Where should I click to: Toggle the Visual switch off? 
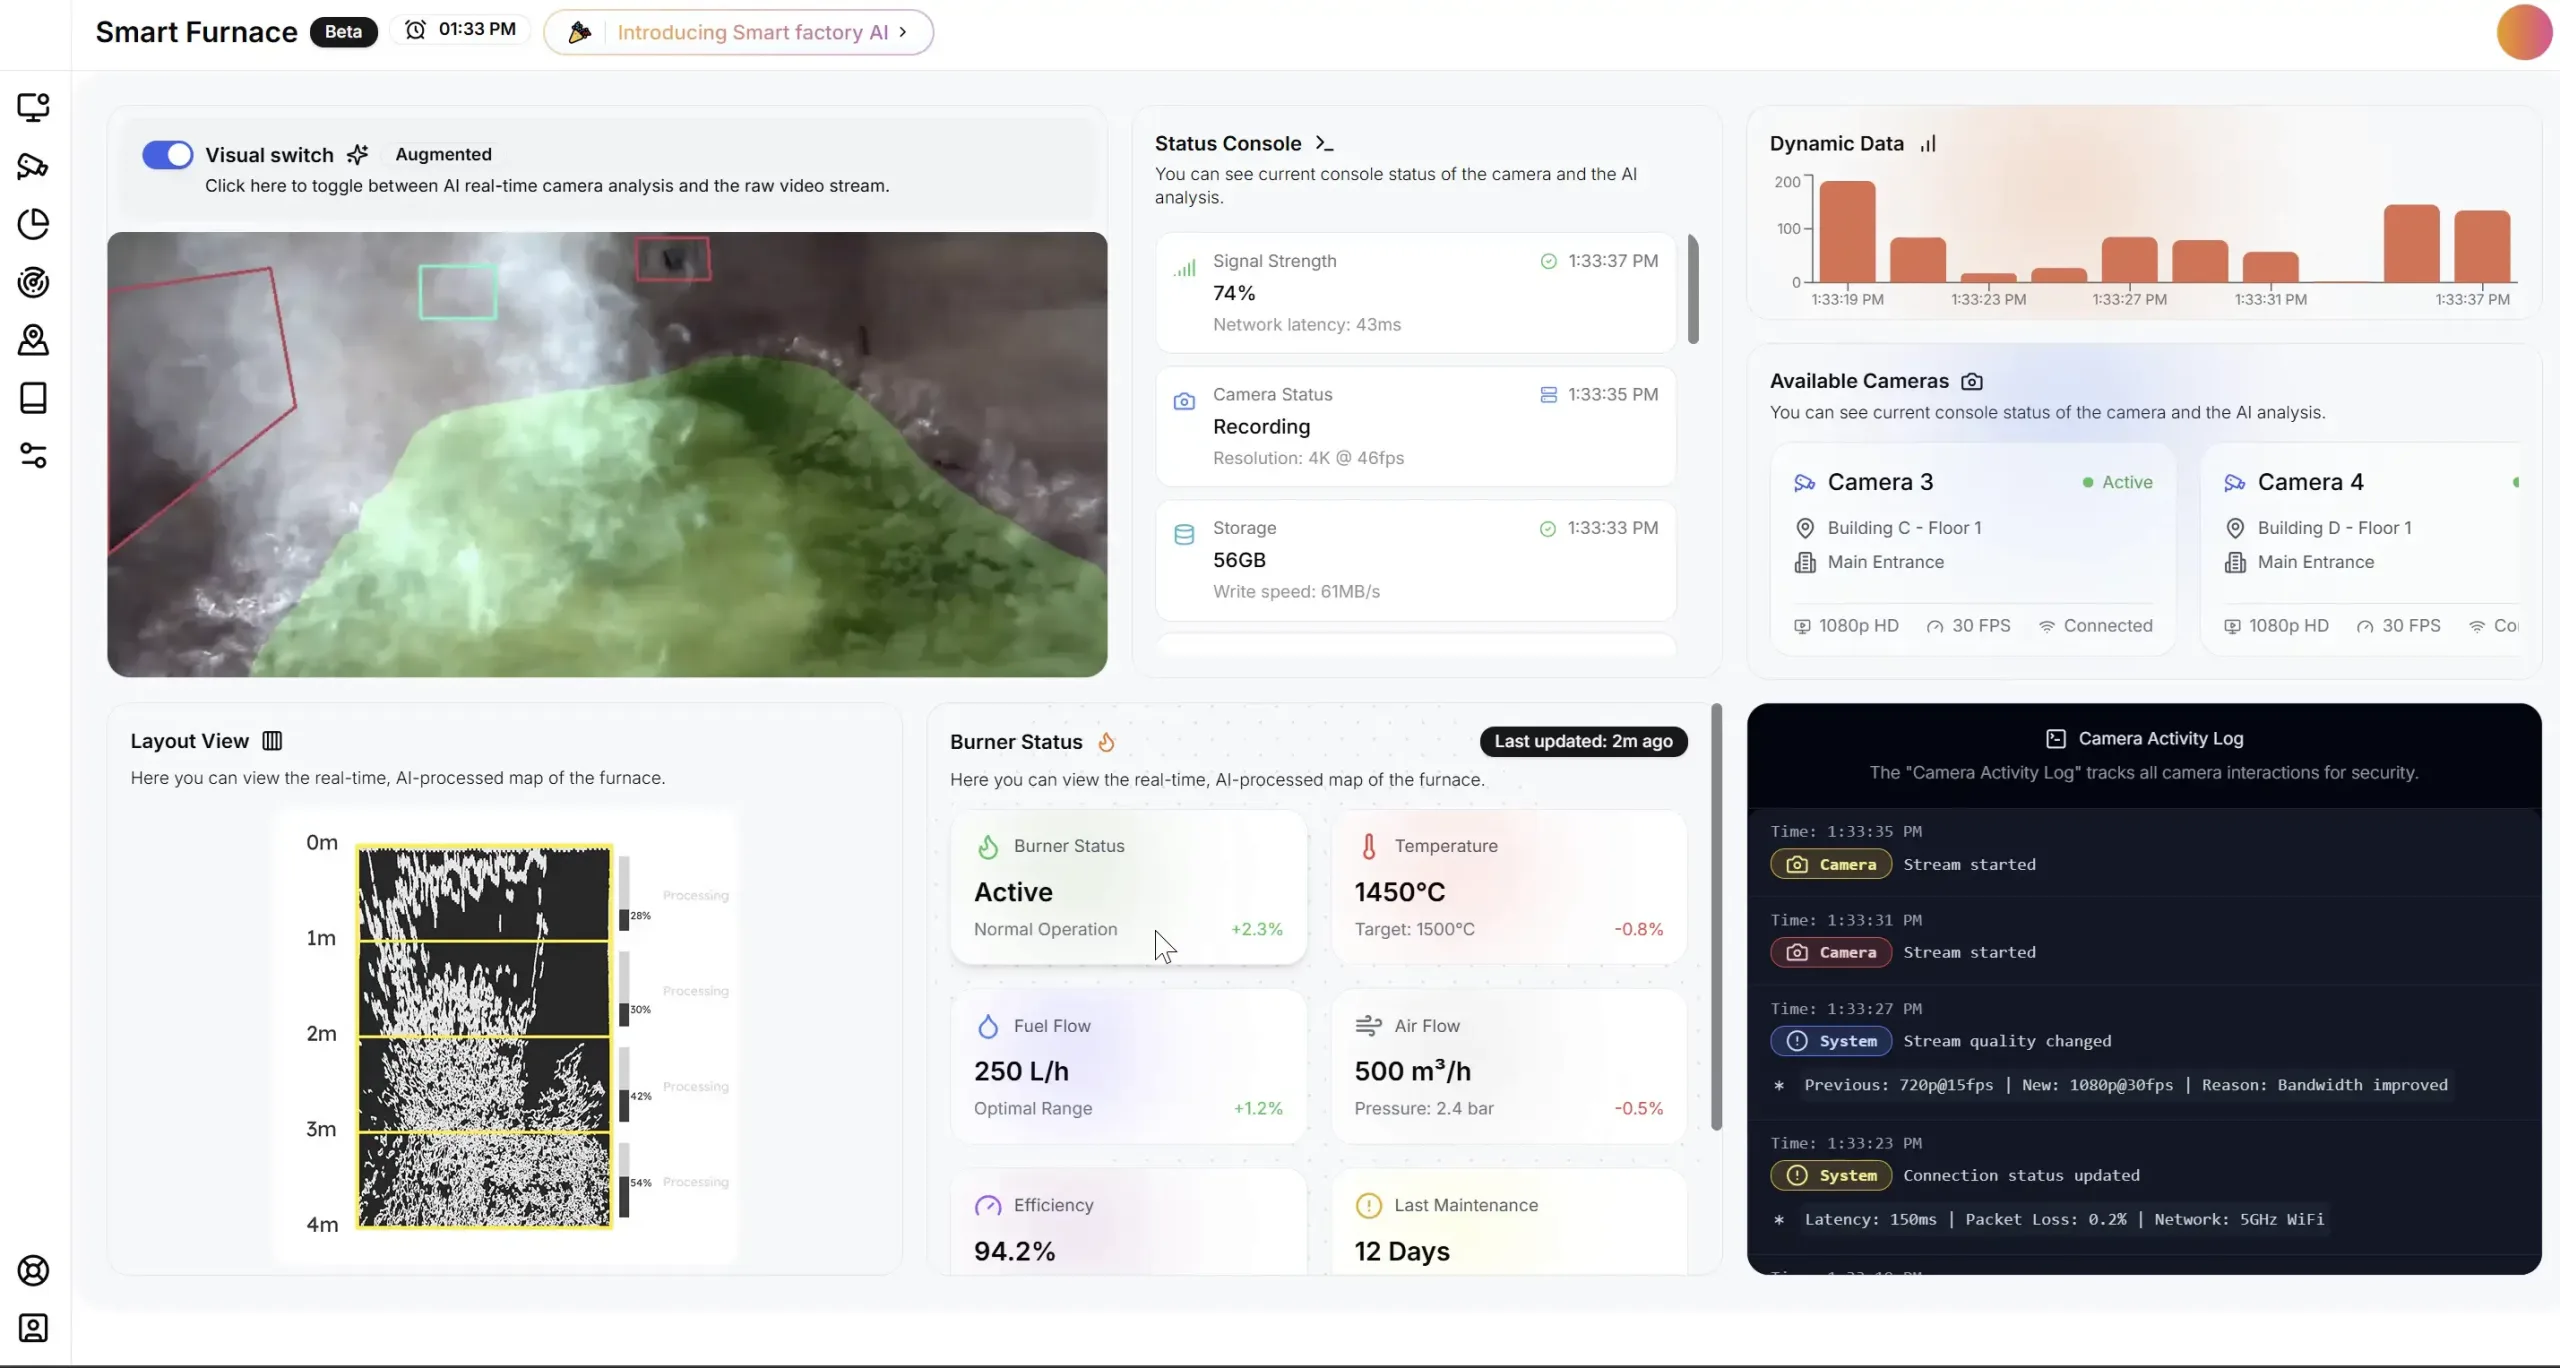(x=167, y=155)
